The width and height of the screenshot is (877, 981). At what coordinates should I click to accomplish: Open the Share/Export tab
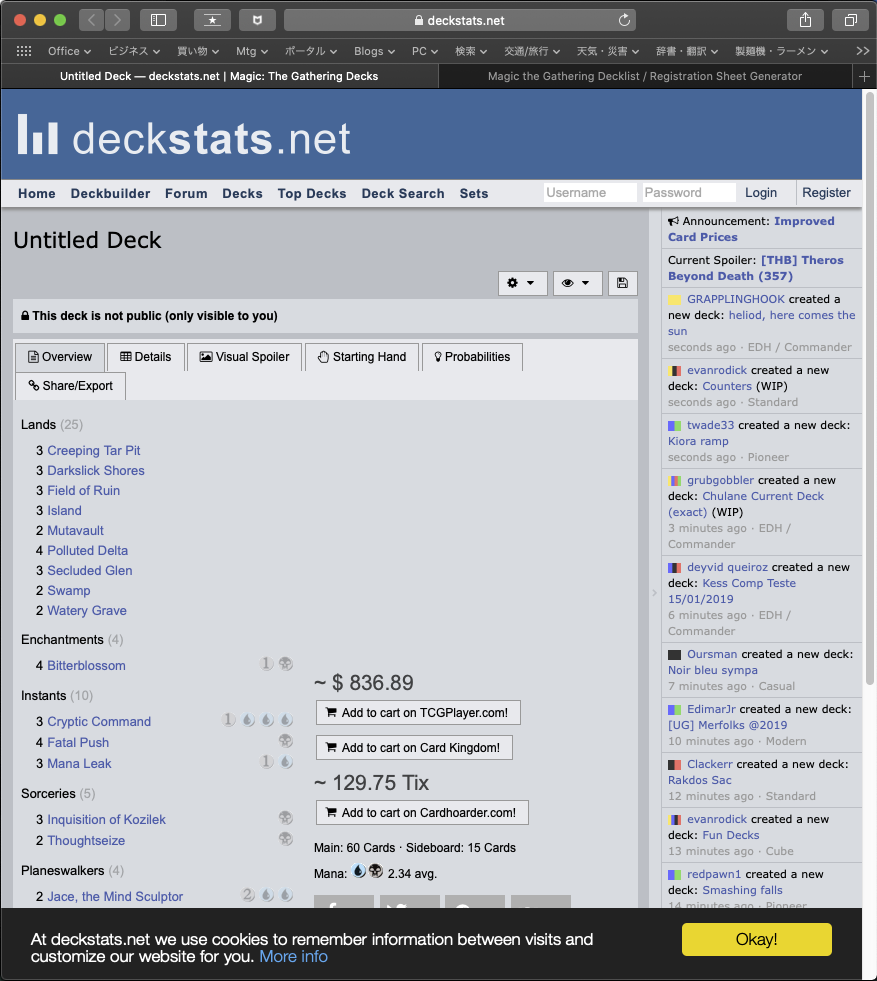pos(71,385)
